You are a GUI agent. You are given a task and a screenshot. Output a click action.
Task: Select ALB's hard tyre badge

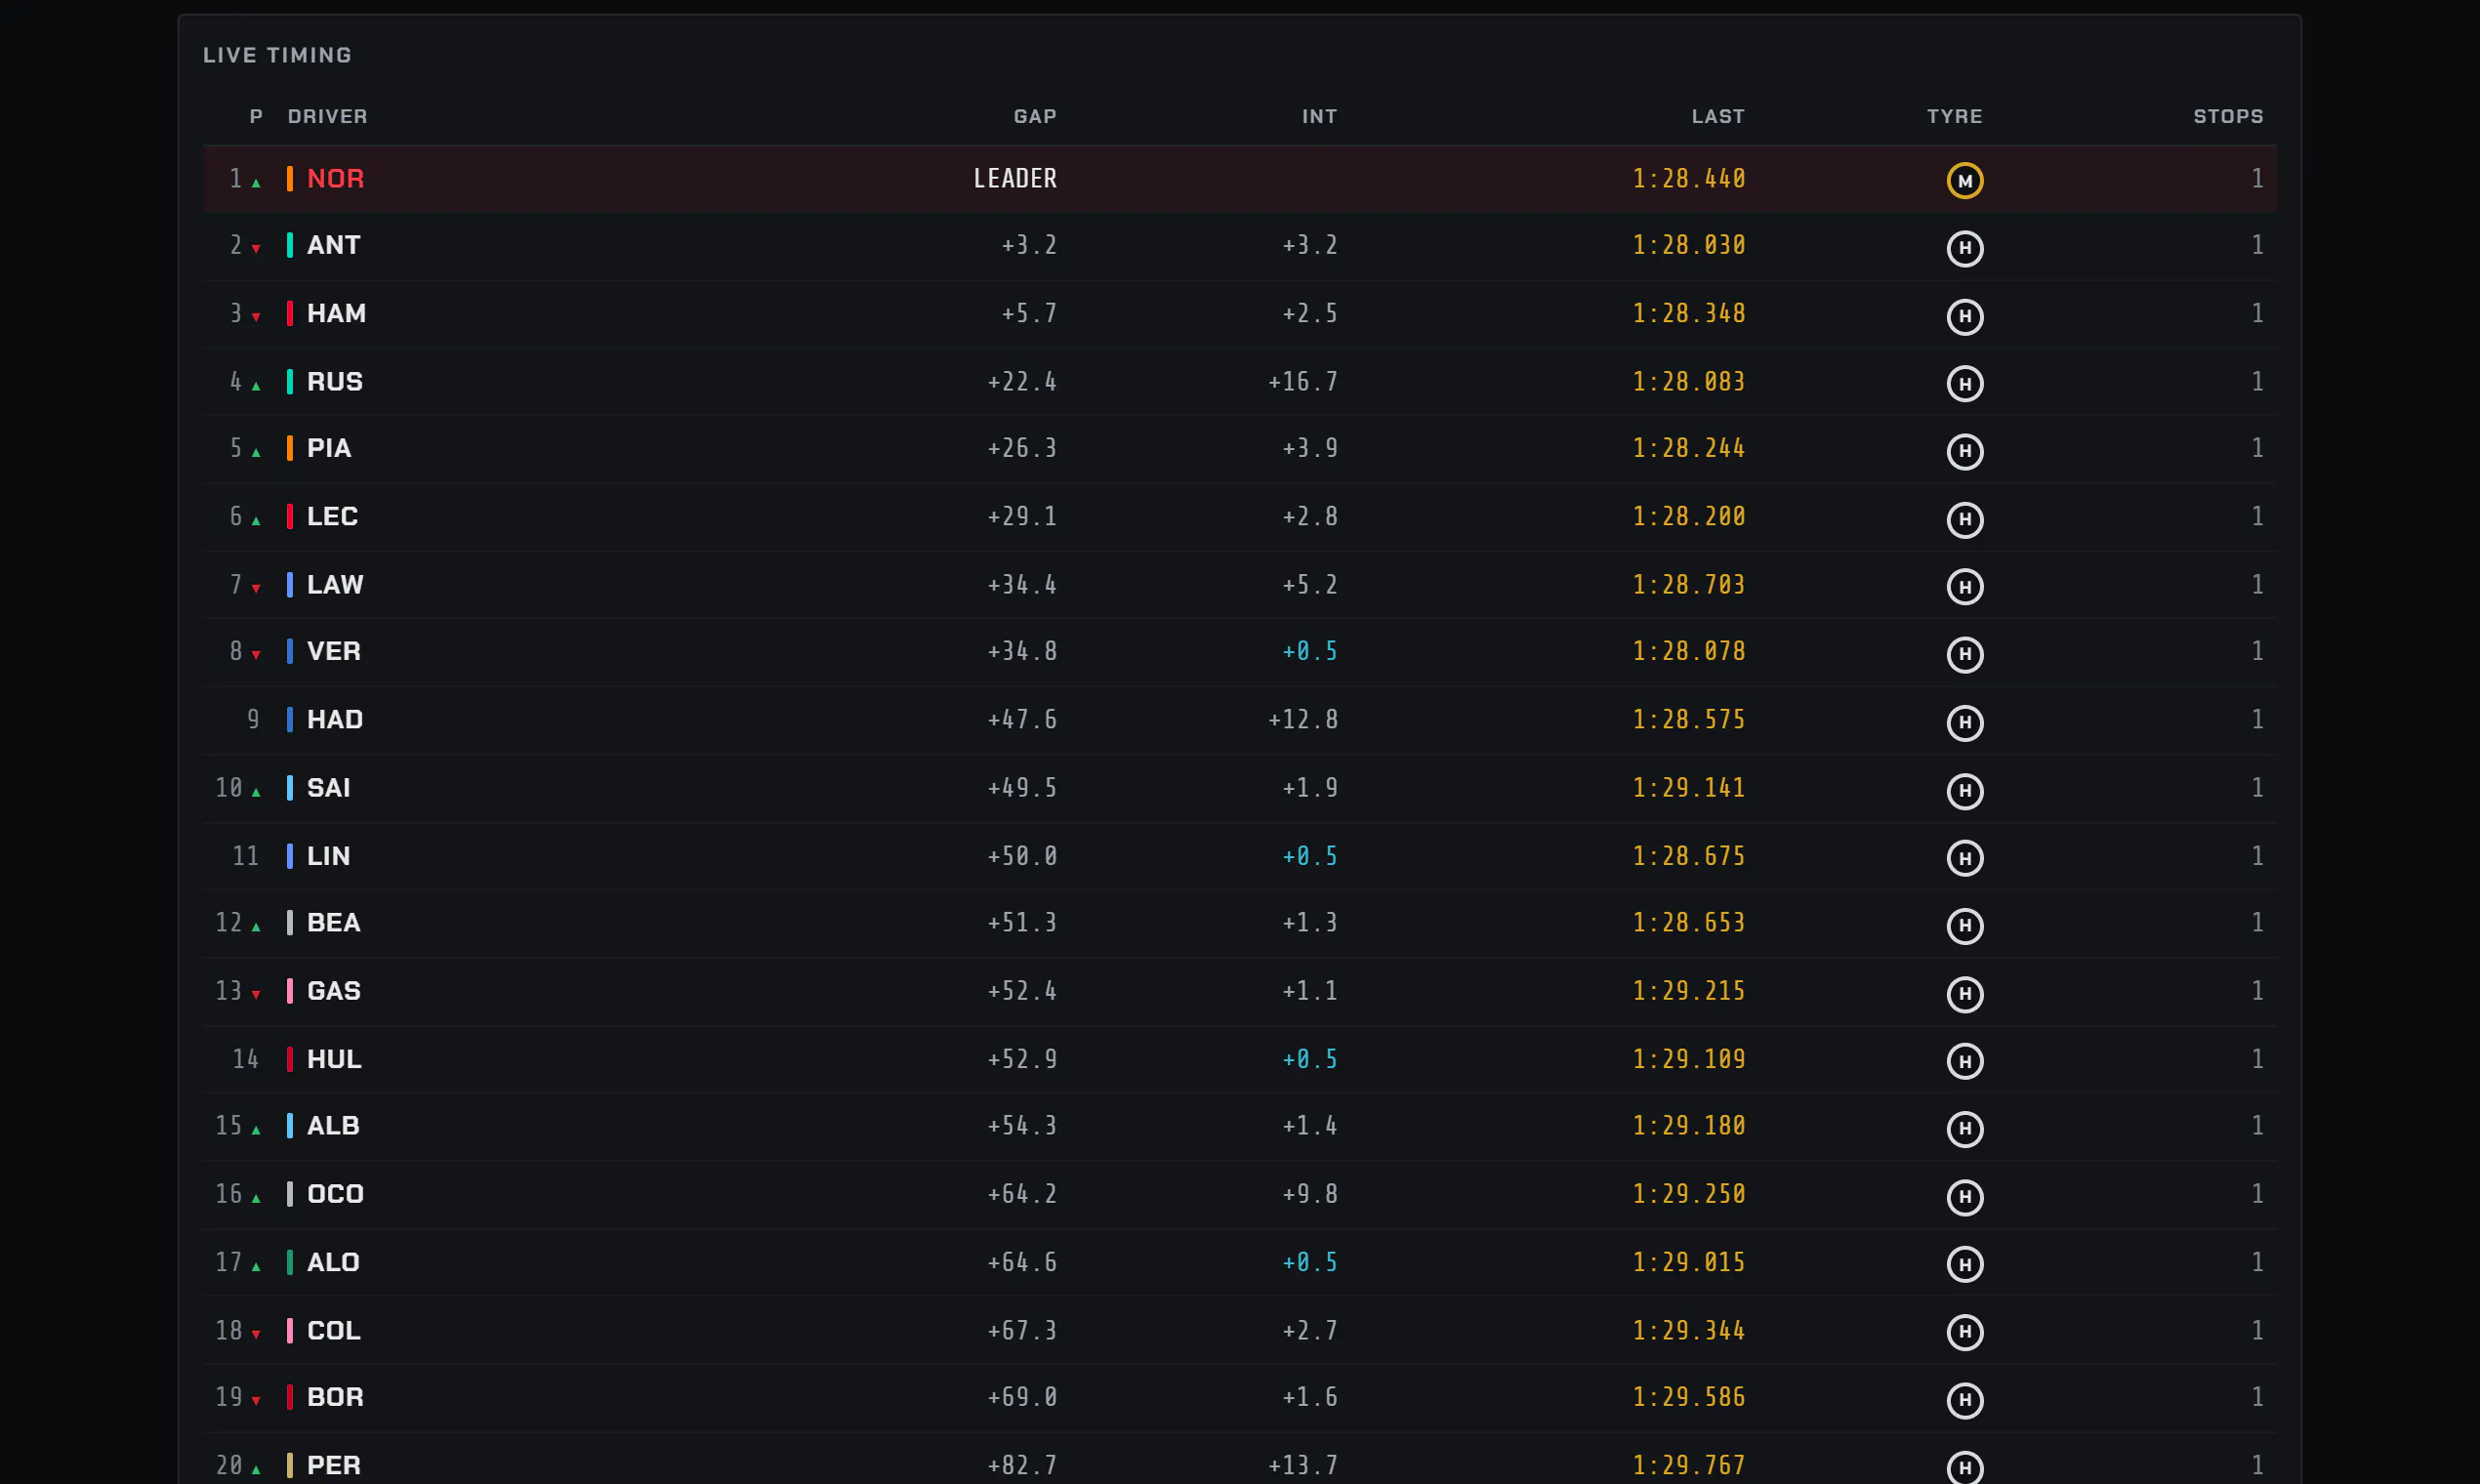tap(1964, 1129)
